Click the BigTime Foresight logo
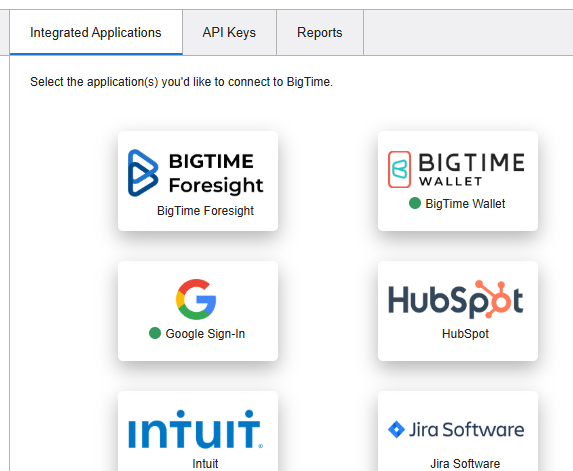 pos(196,173)
